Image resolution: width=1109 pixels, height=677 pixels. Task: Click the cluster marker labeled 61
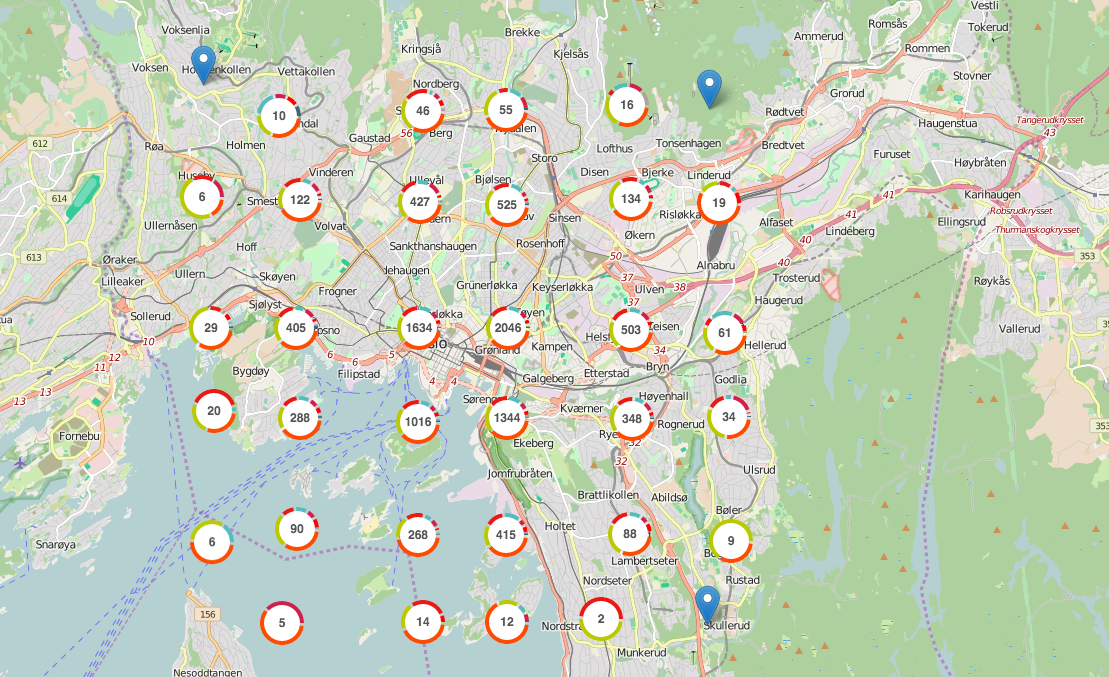[x=724, y=332]
